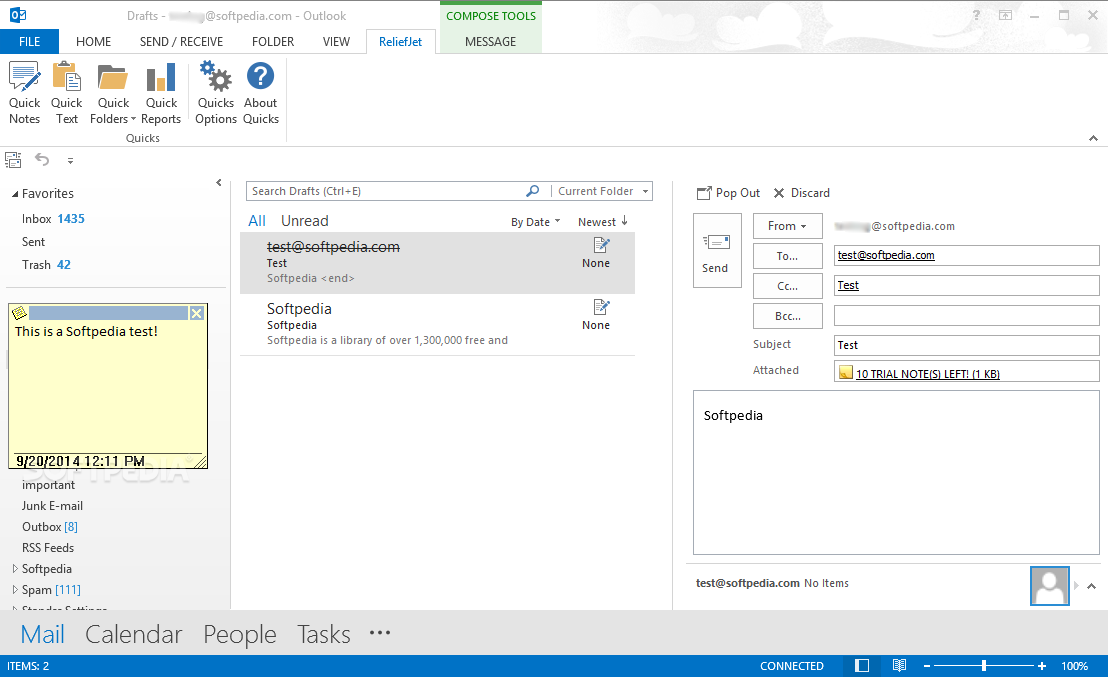Click the To... button

click(787, 256)
